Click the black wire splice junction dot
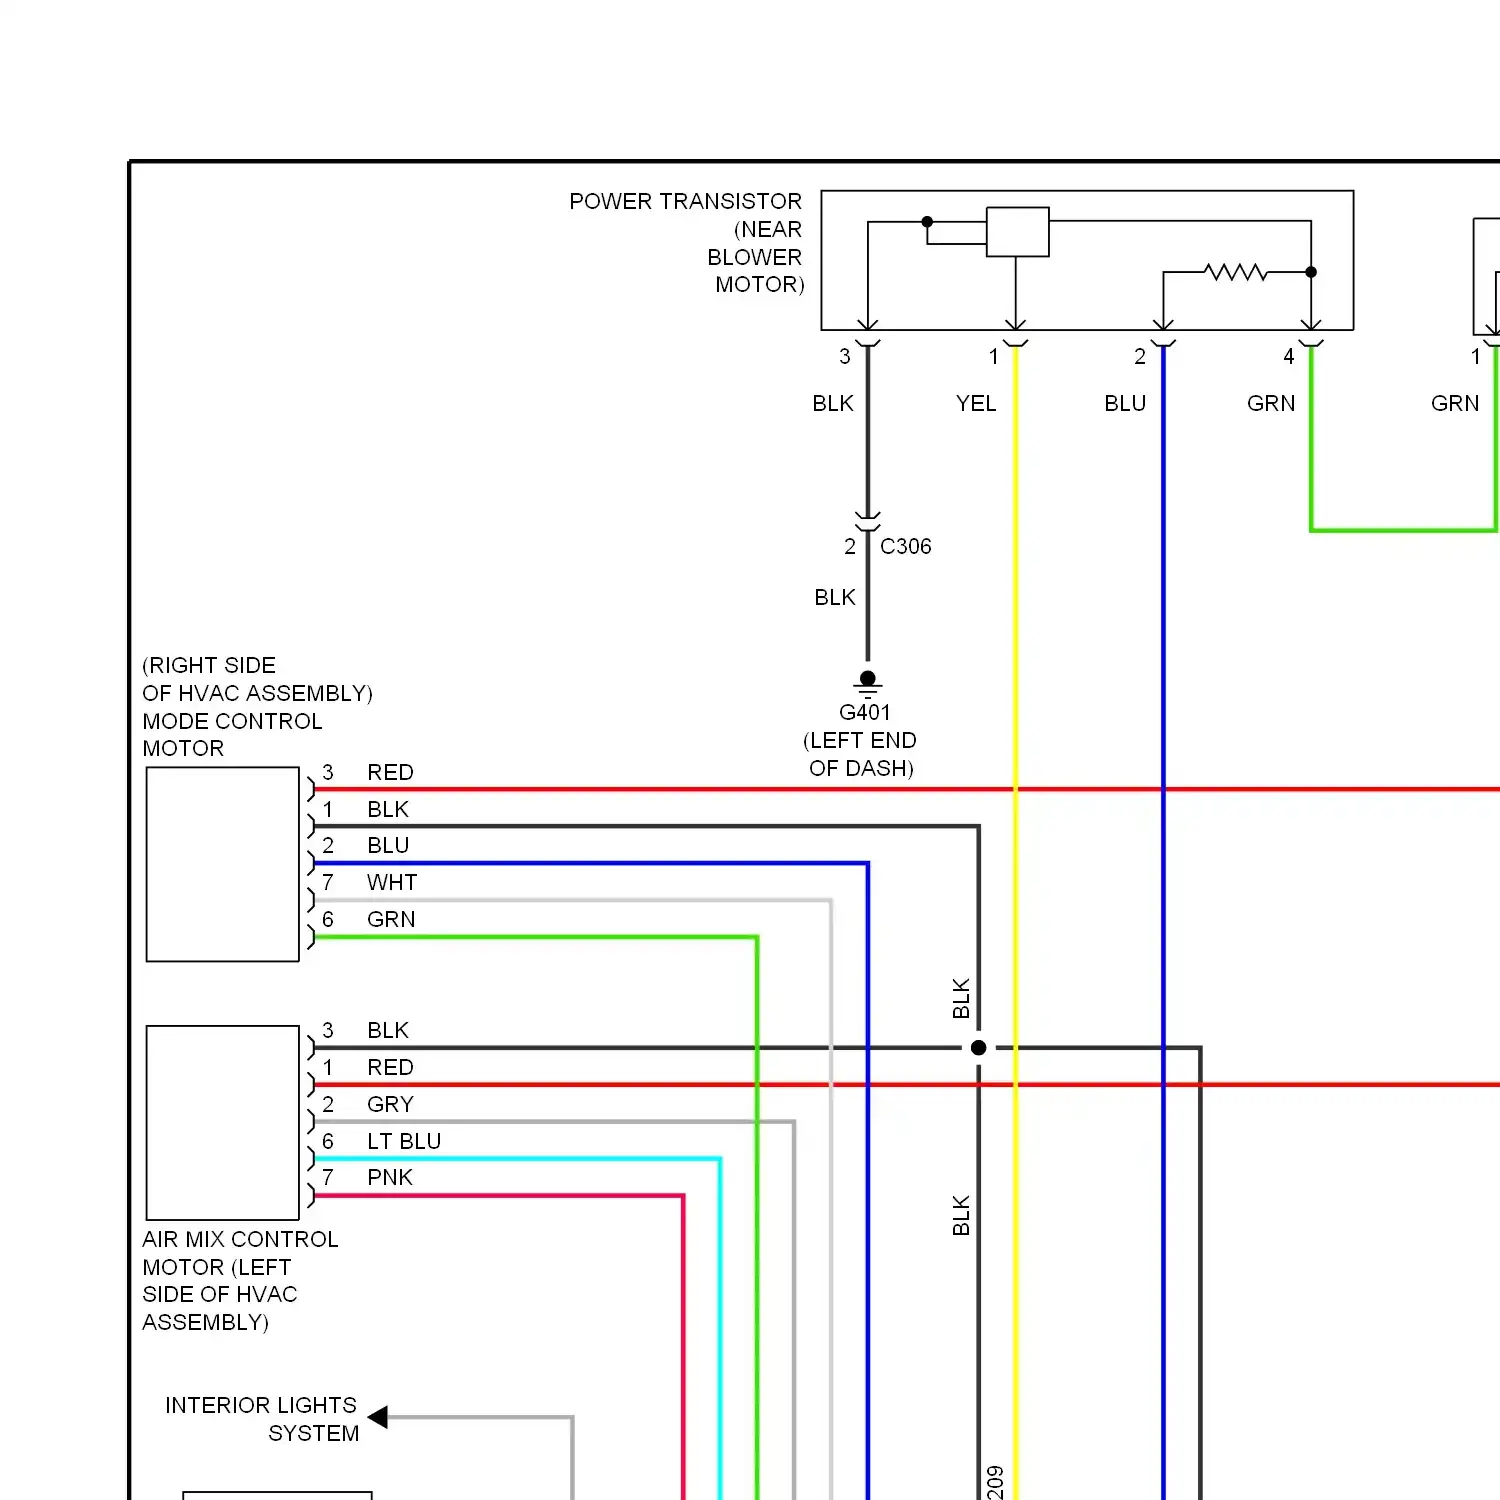Viewport: 1500px width, 1500px height. tap(979, 1048)
